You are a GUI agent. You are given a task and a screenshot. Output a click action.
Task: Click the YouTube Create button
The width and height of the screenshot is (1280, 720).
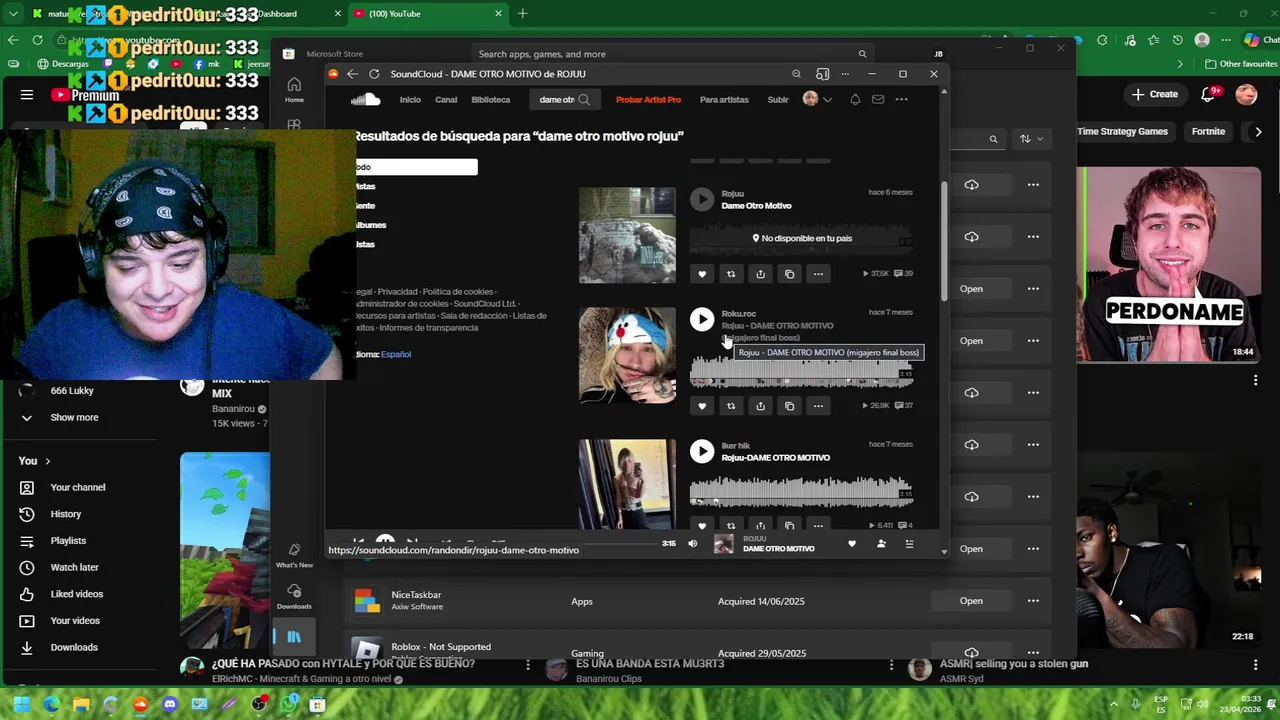pyautogui.click(x=1155, y=94)
